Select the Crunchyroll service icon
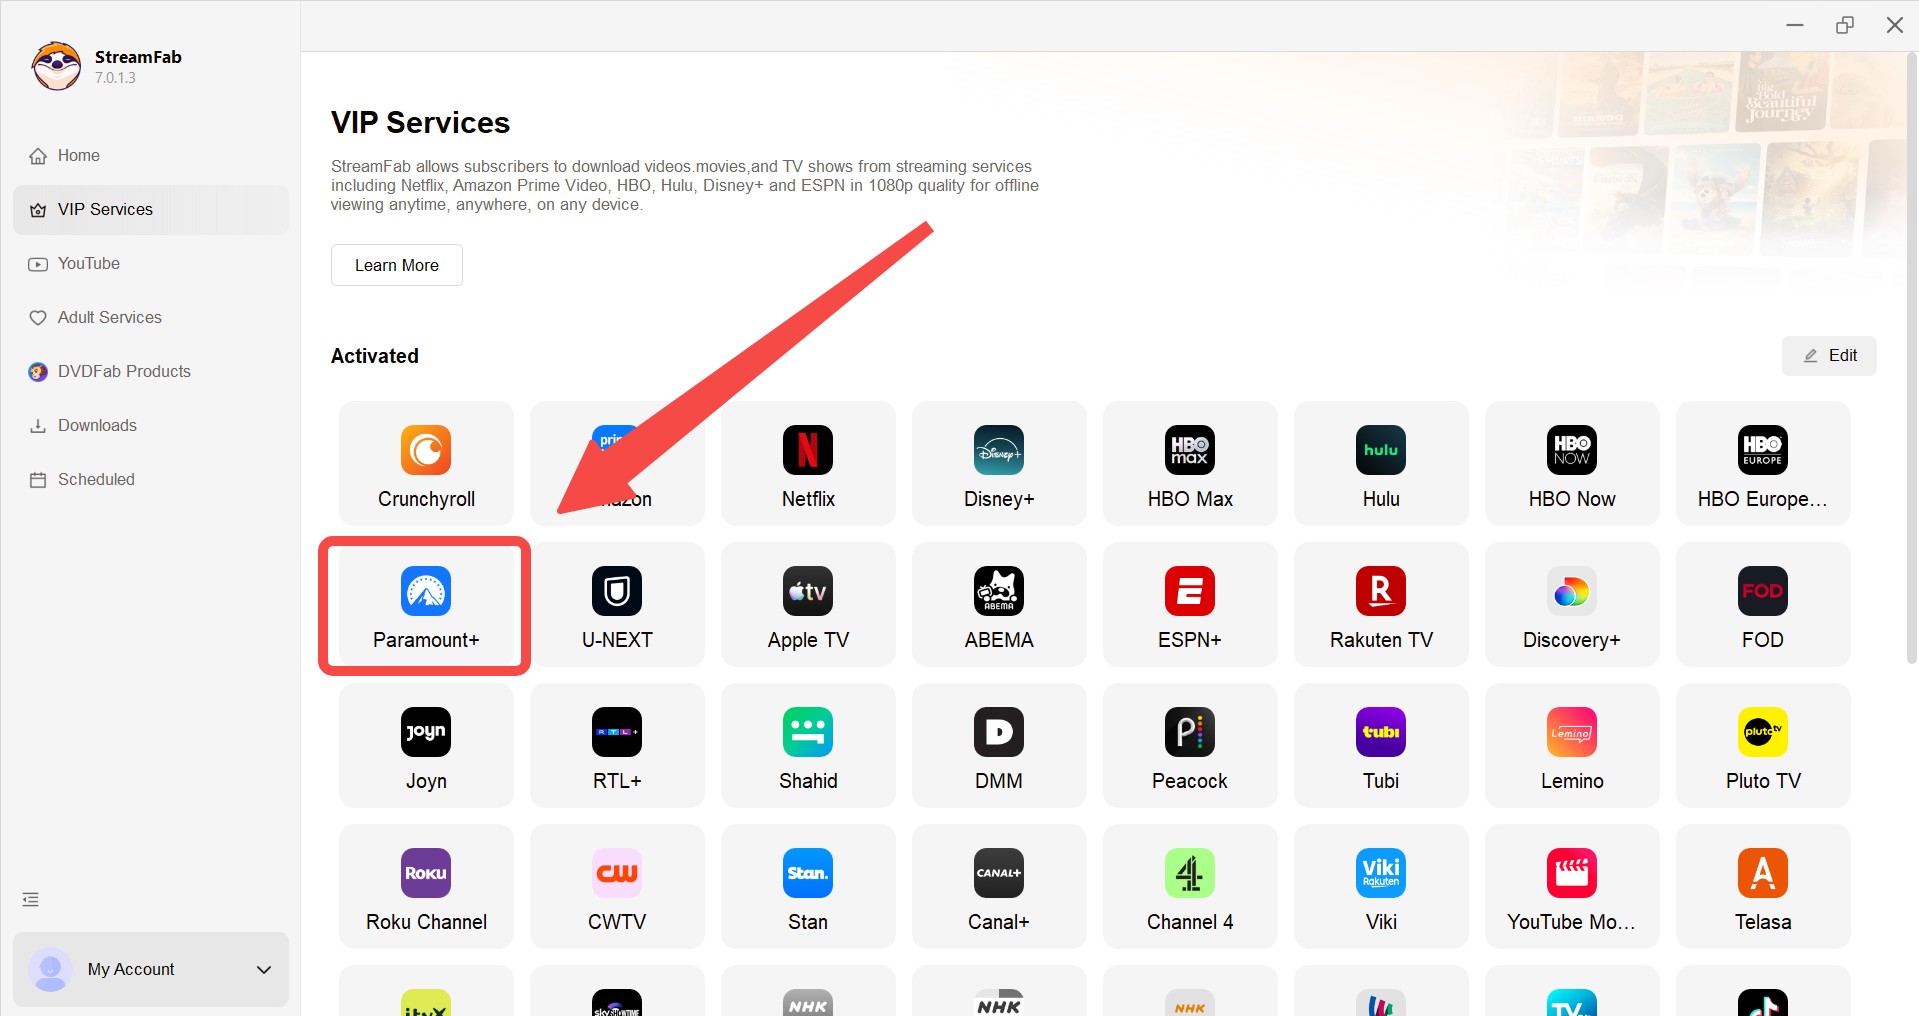 coord(425,463)
